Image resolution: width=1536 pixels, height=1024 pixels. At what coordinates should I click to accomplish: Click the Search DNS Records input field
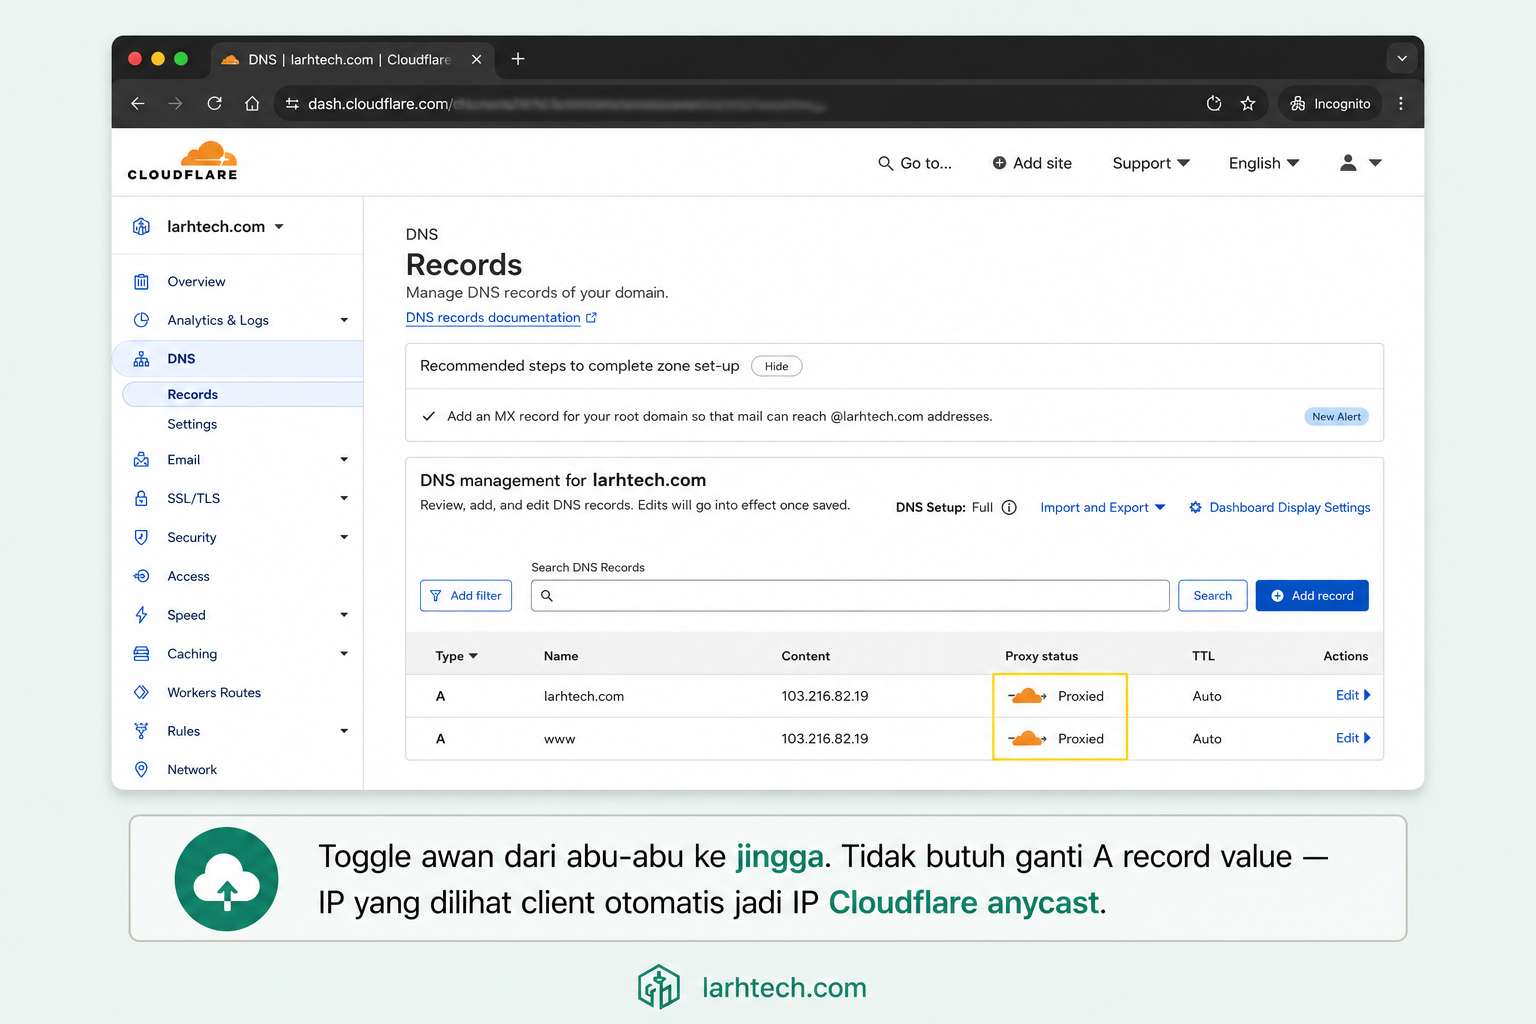coord(850,596)
